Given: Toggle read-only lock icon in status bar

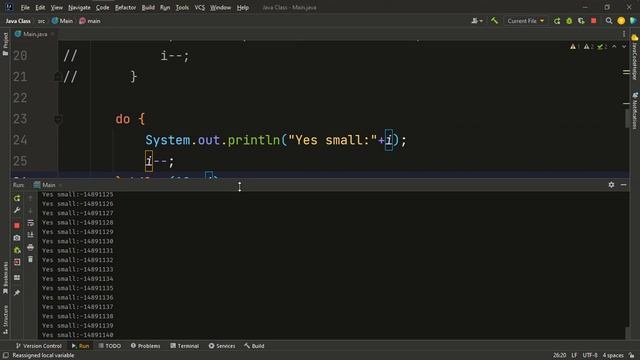Looking at the screenshot, I should tap(631, 356).
